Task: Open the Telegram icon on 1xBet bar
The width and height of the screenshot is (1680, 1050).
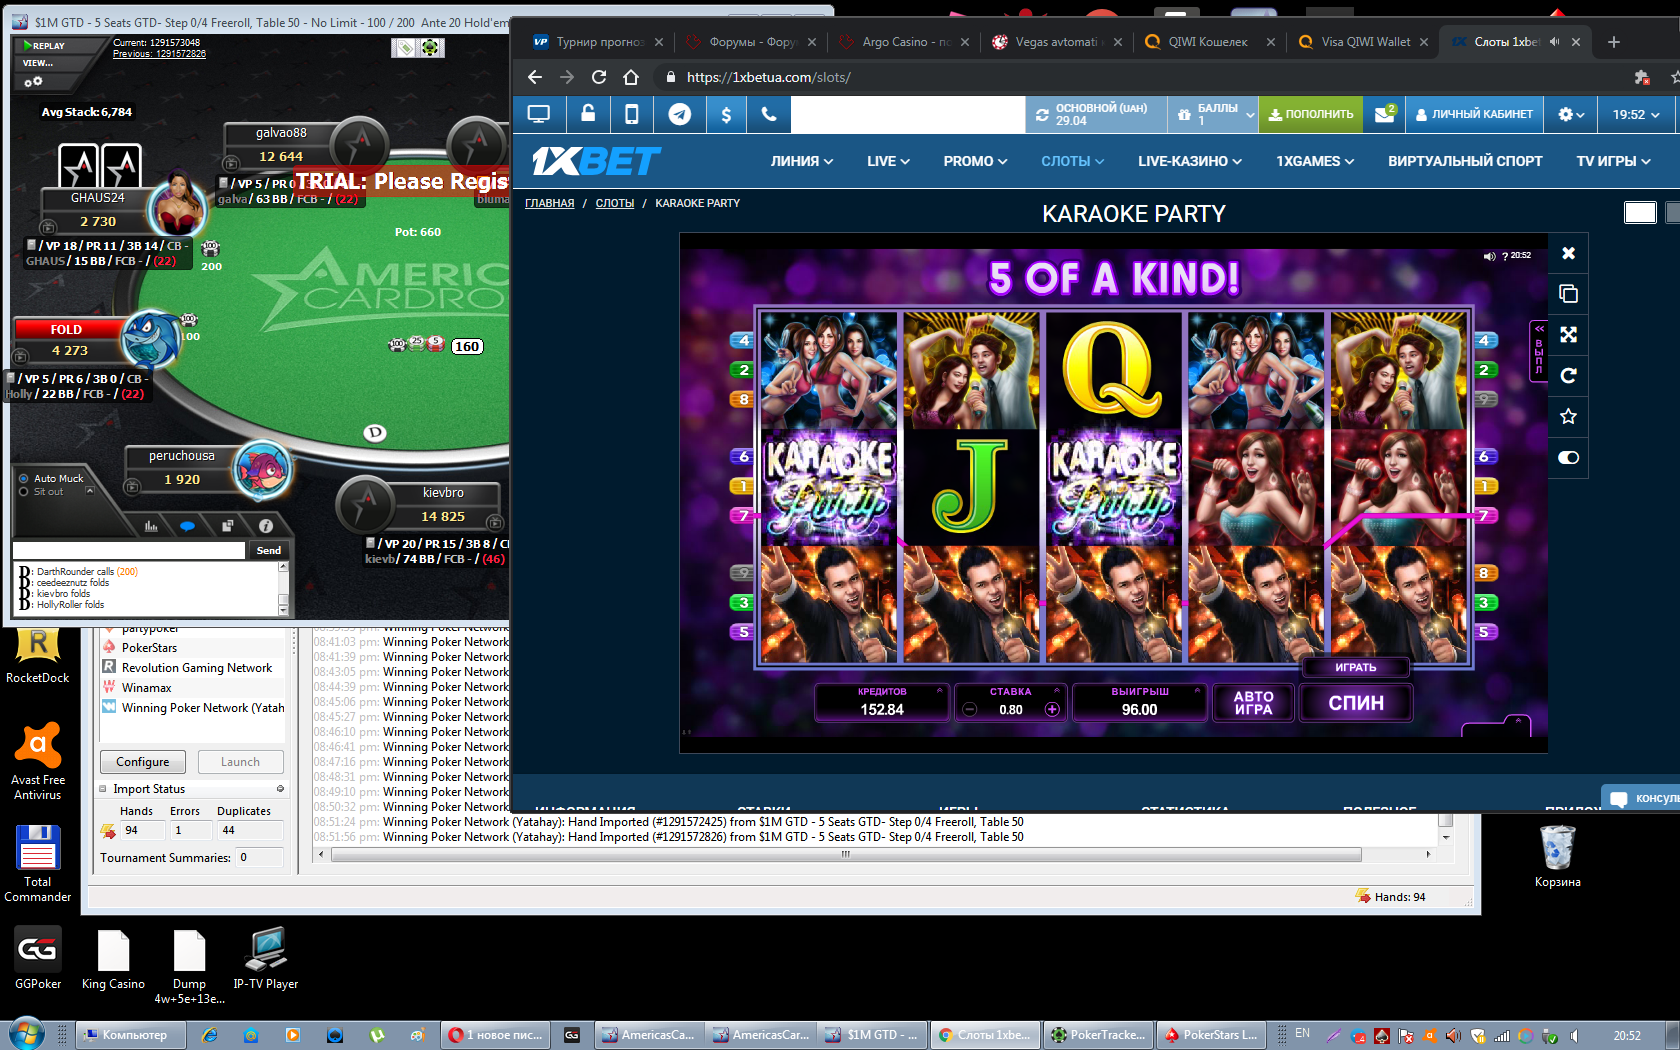Action: (680, 114)
